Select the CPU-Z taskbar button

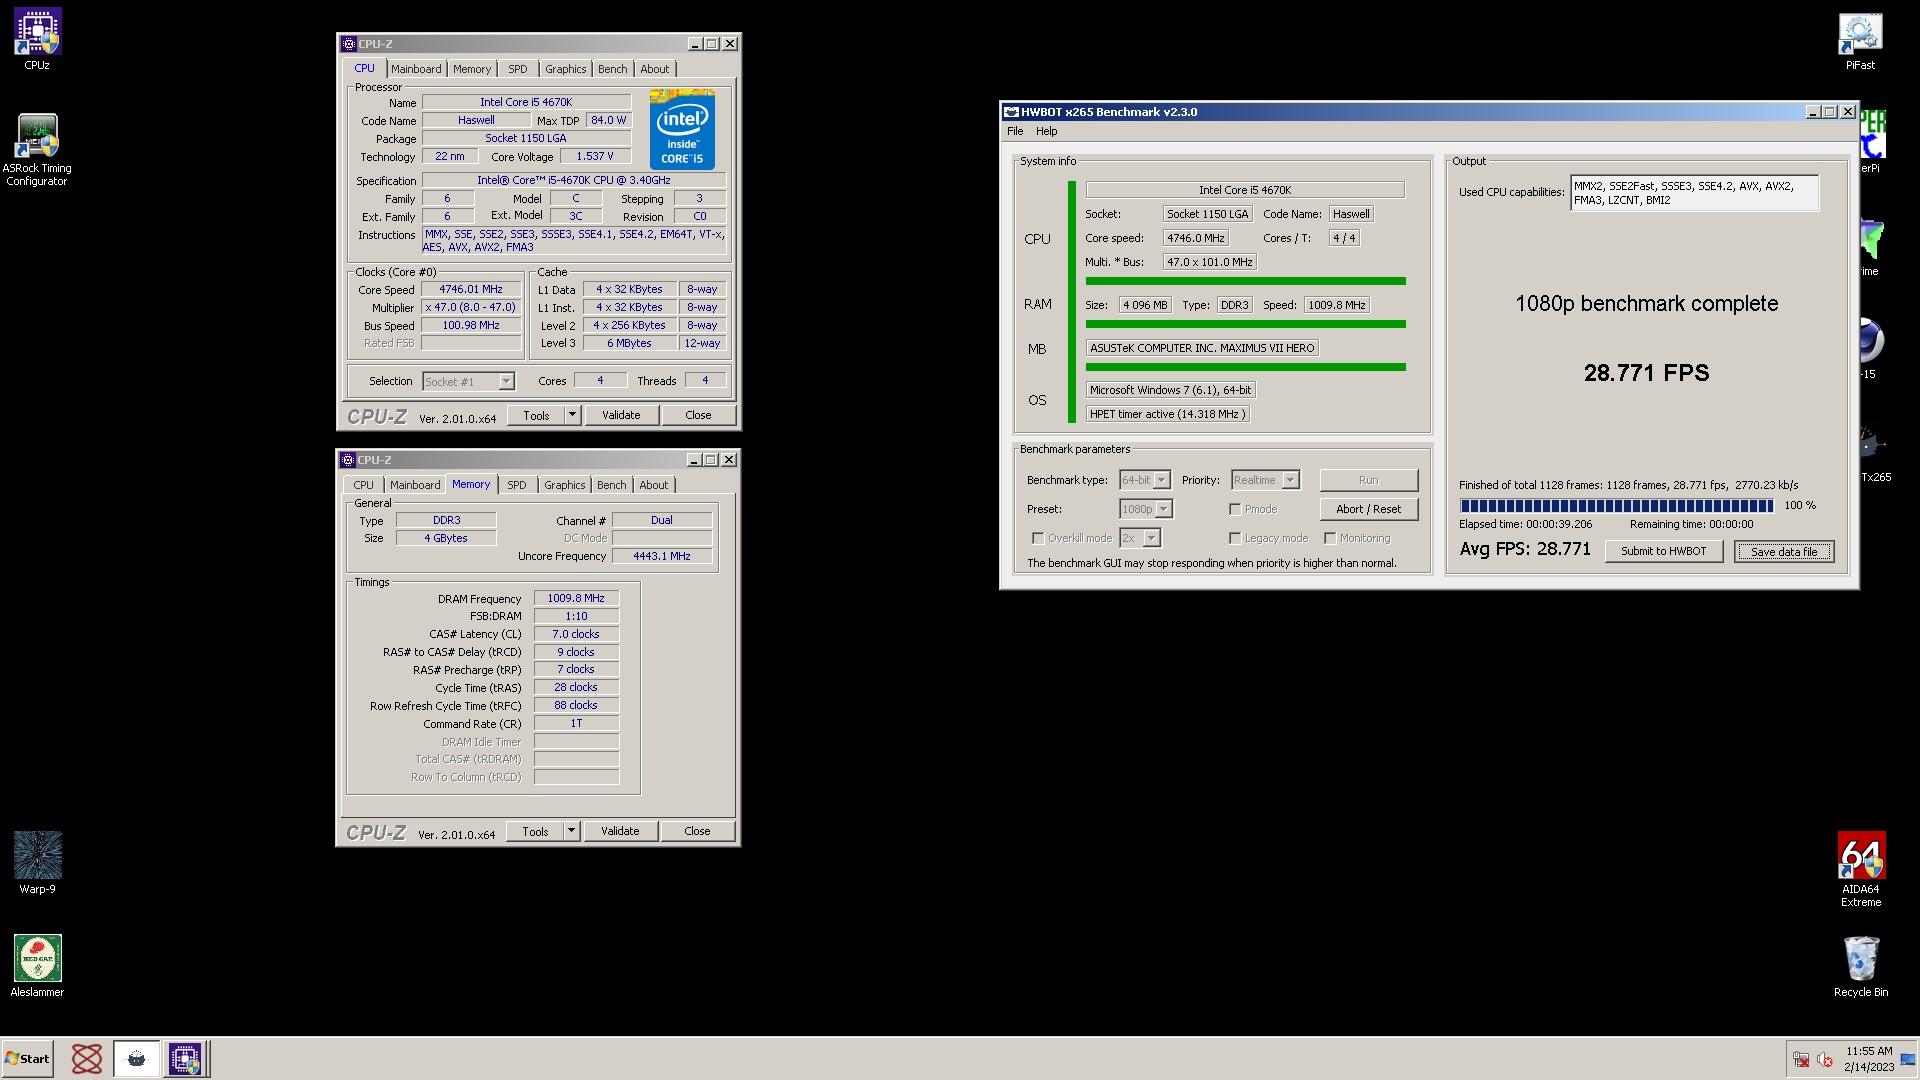pos(185,1059)
